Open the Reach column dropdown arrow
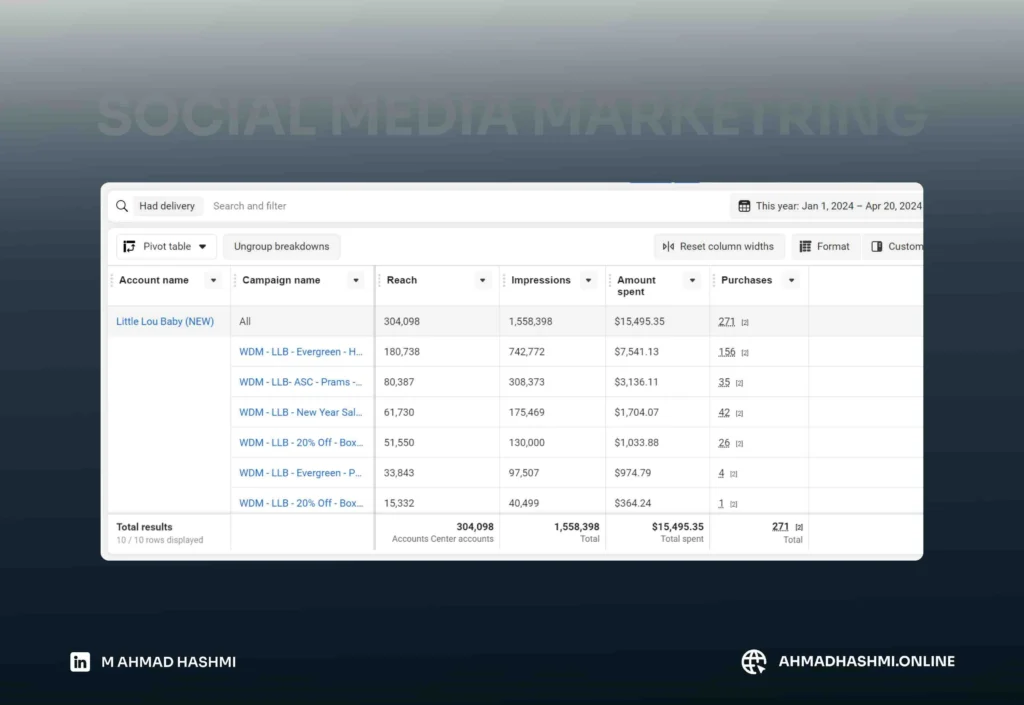The image size is (1024, 705). (482, 281)
